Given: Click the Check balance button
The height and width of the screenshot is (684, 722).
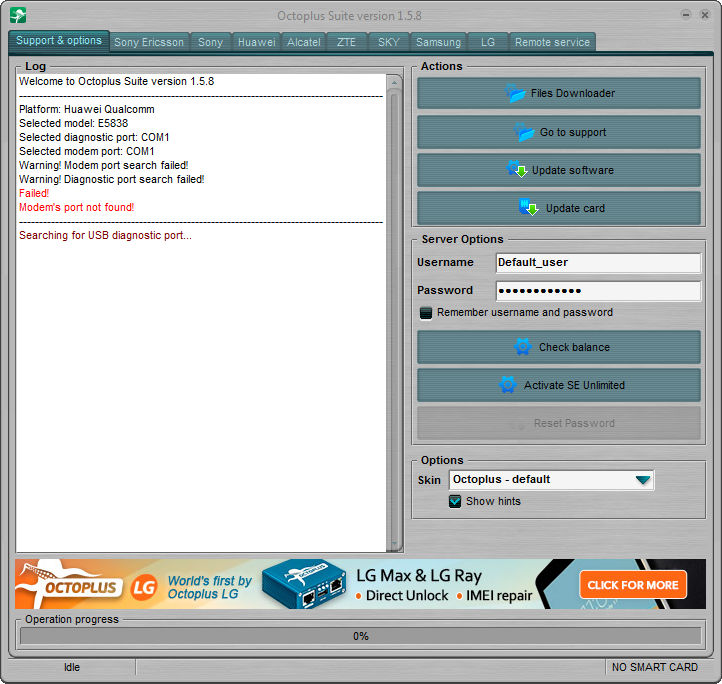Looking at the screenshot, I should click(559, 347).
